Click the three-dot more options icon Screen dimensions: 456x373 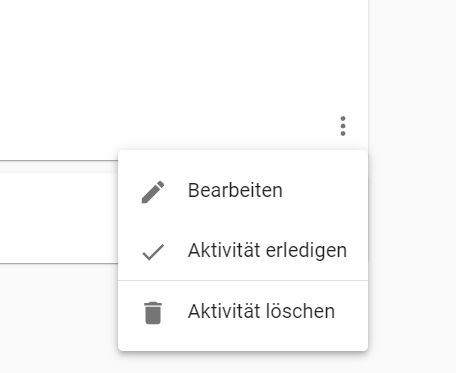(343, 126)
